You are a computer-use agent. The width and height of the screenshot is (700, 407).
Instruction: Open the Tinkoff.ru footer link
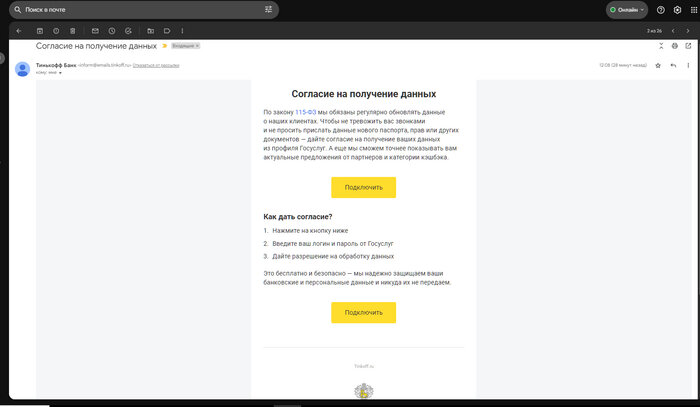(x=364, y=366)
